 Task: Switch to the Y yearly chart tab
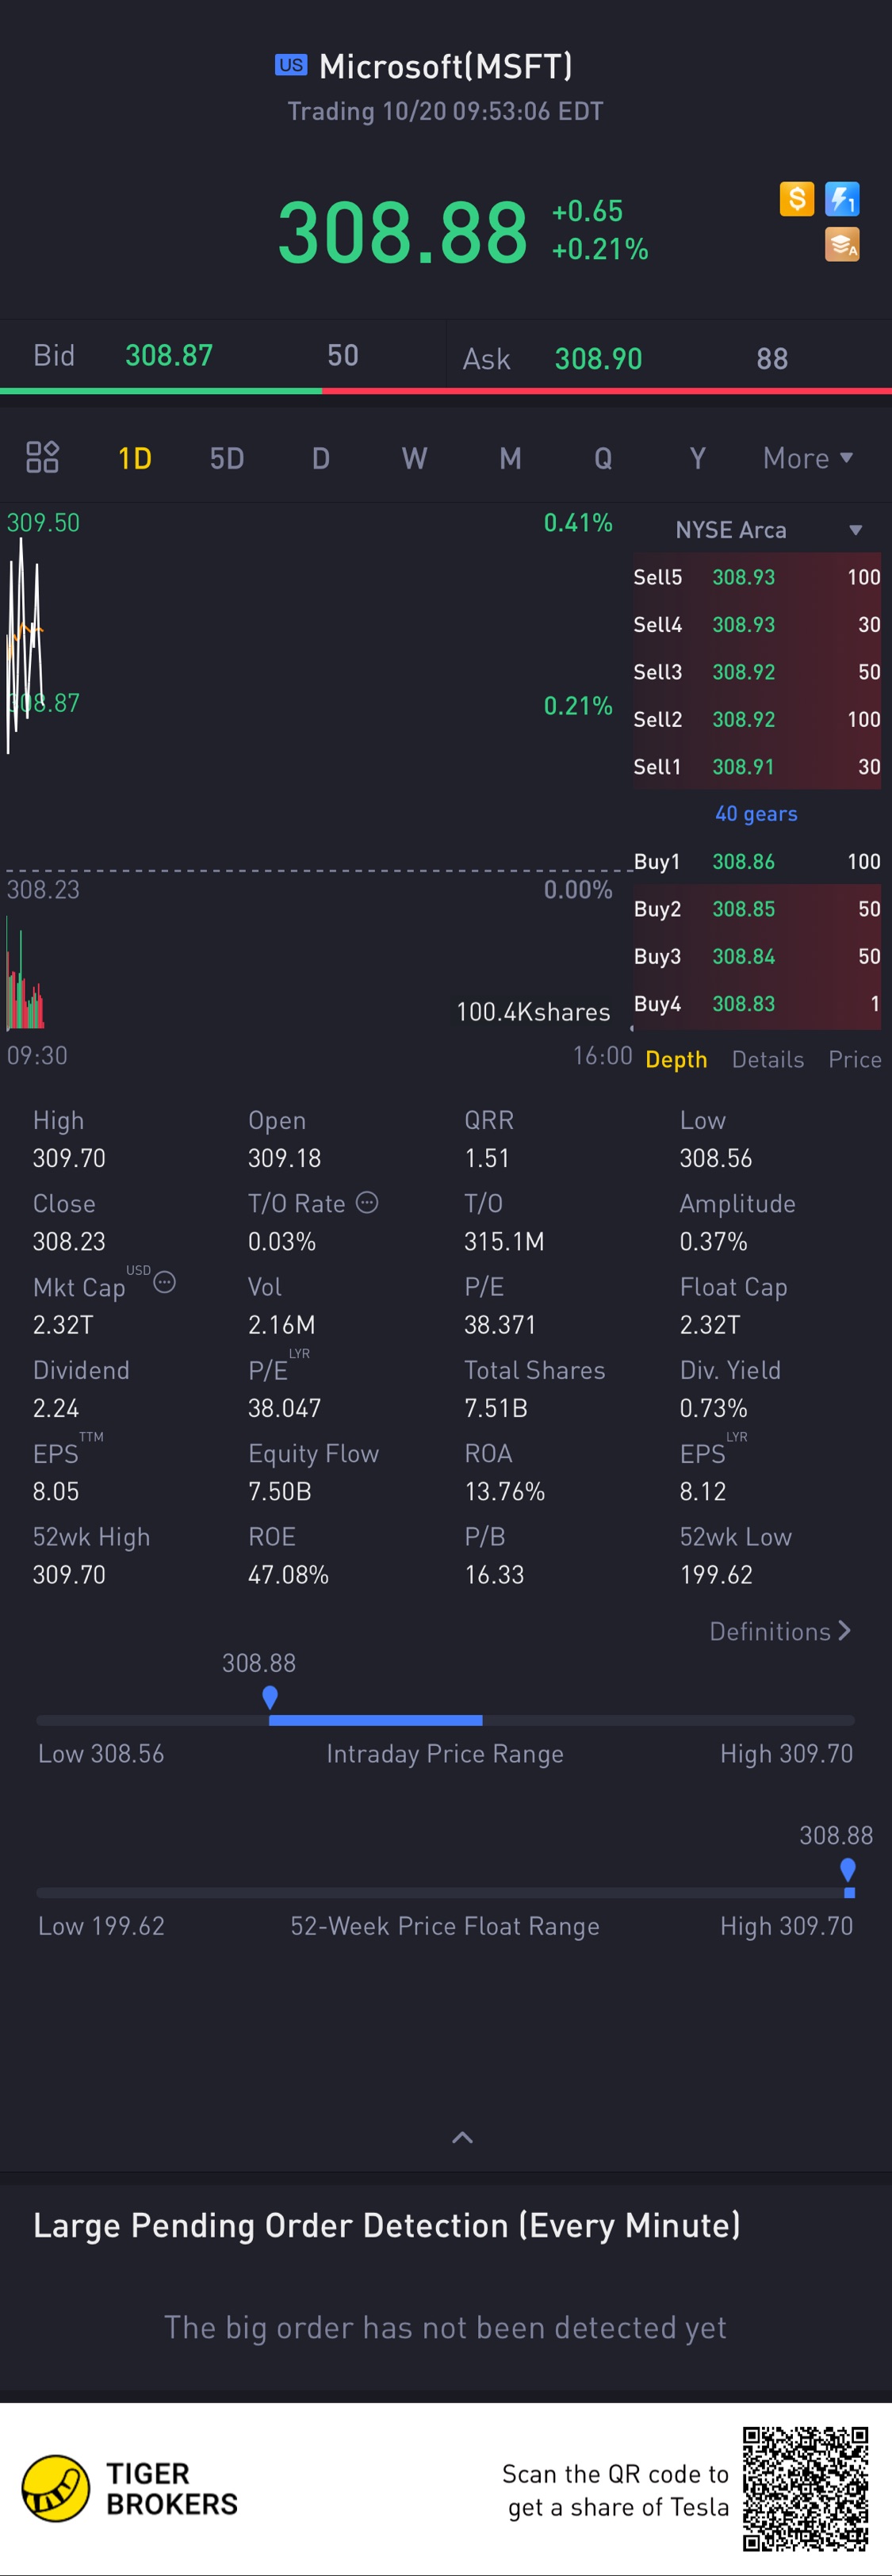coord(698,458)
